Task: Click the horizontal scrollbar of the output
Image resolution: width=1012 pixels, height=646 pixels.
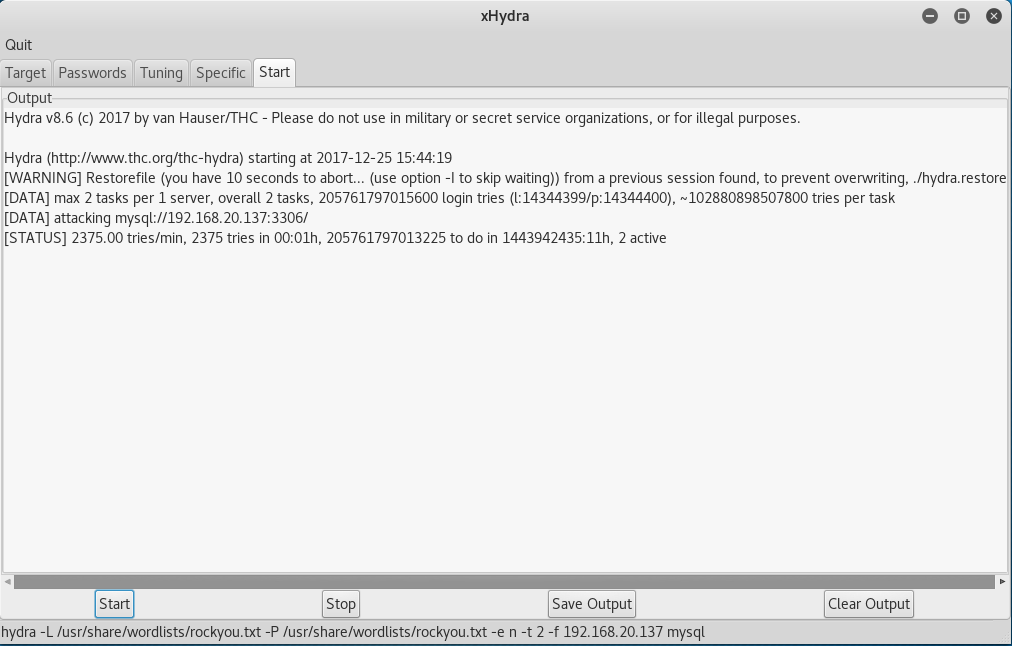Action: pyautogui.click(x=504, y=581)
